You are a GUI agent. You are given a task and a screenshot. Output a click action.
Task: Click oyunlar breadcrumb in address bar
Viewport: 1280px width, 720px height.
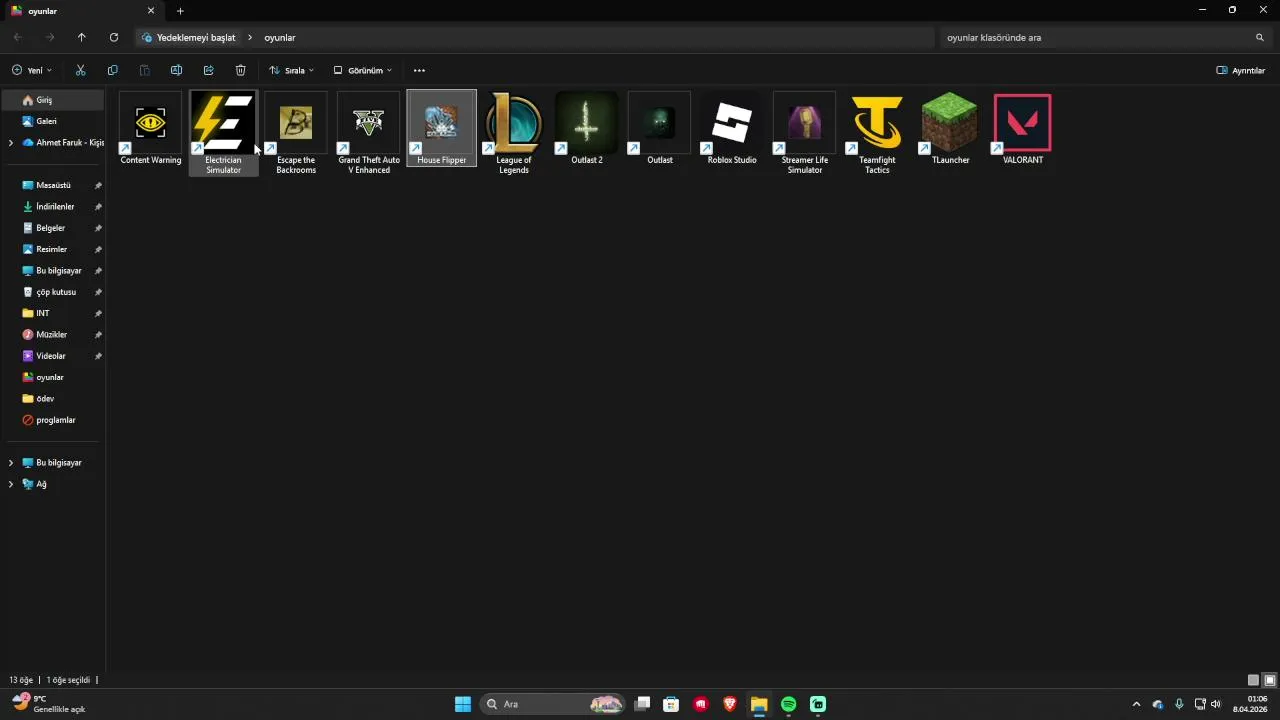(280, 37)
